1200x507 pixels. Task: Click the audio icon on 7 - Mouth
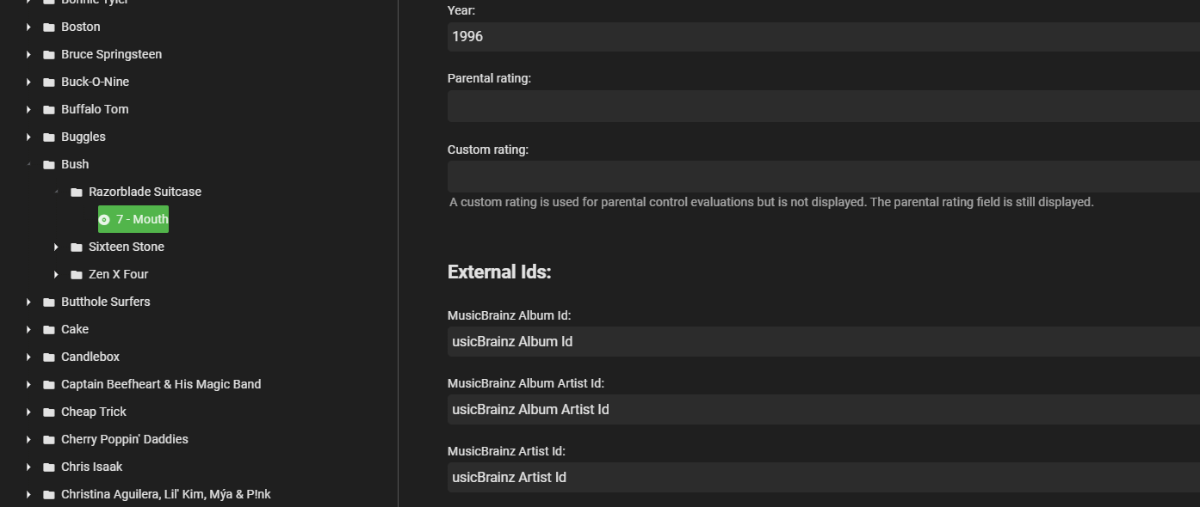(x=104, y=219)
